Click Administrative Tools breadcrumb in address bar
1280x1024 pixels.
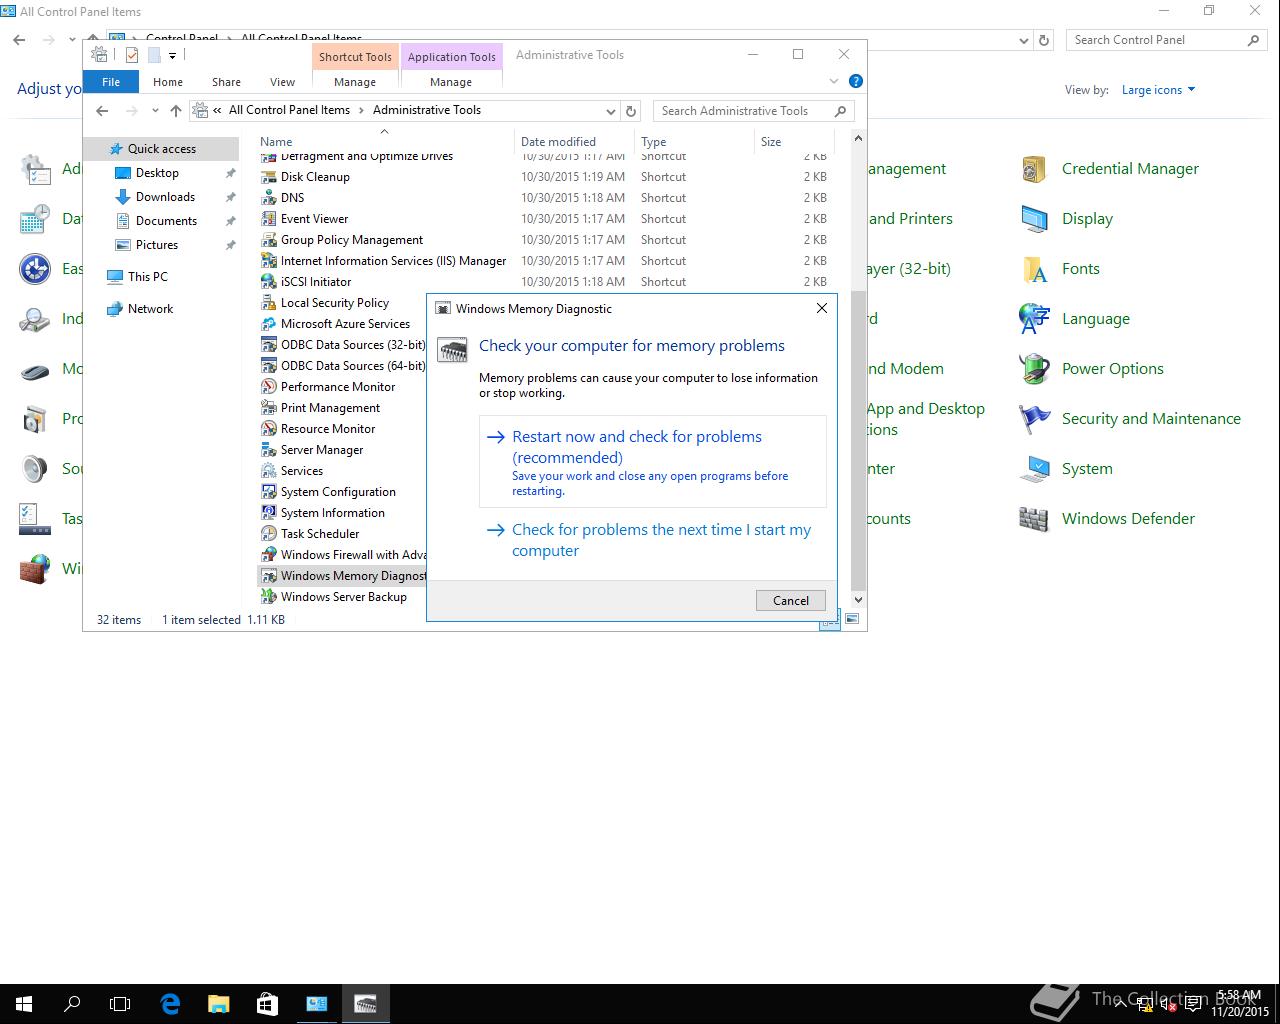coord(427,110)
